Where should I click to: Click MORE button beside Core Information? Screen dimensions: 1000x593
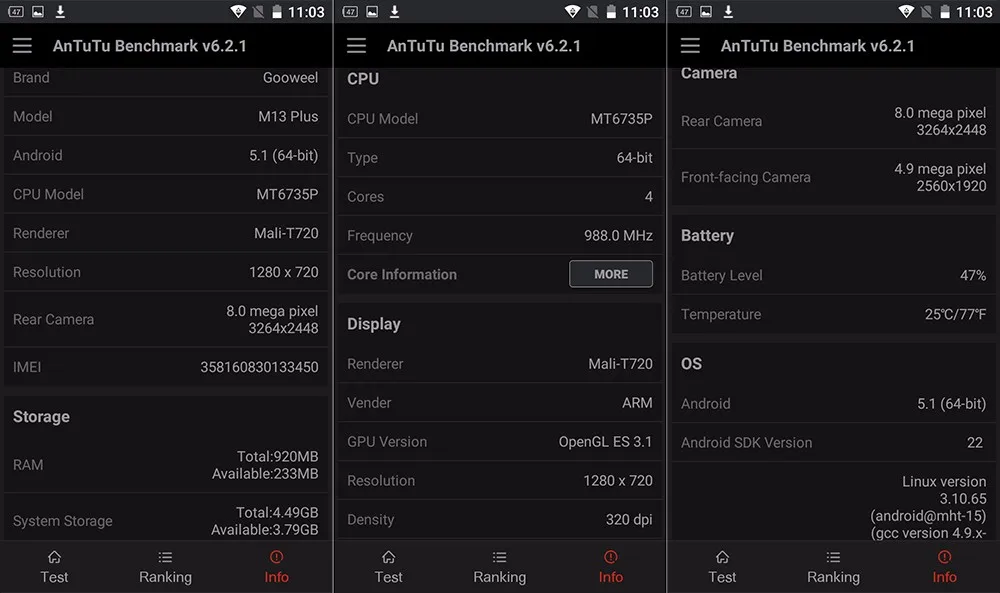coord(611,274)
